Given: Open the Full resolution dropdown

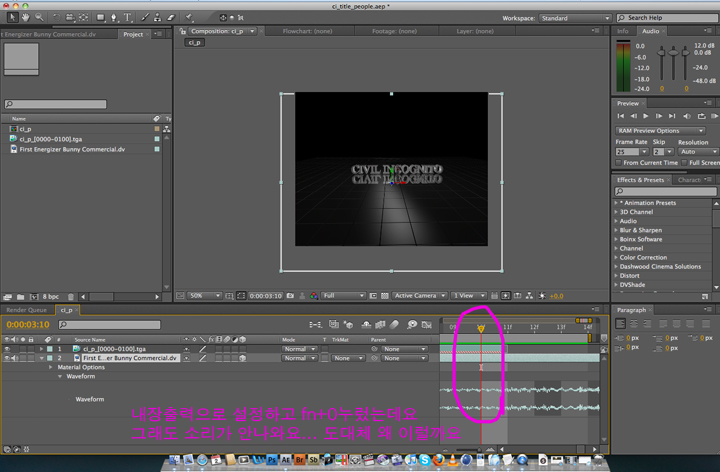Looking at the screenshot, I should click(343, 296).
